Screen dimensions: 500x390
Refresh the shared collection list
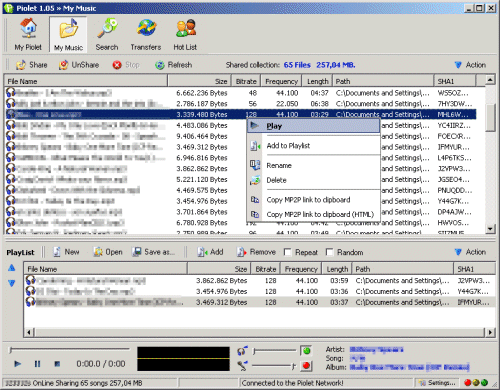(174, 65)
